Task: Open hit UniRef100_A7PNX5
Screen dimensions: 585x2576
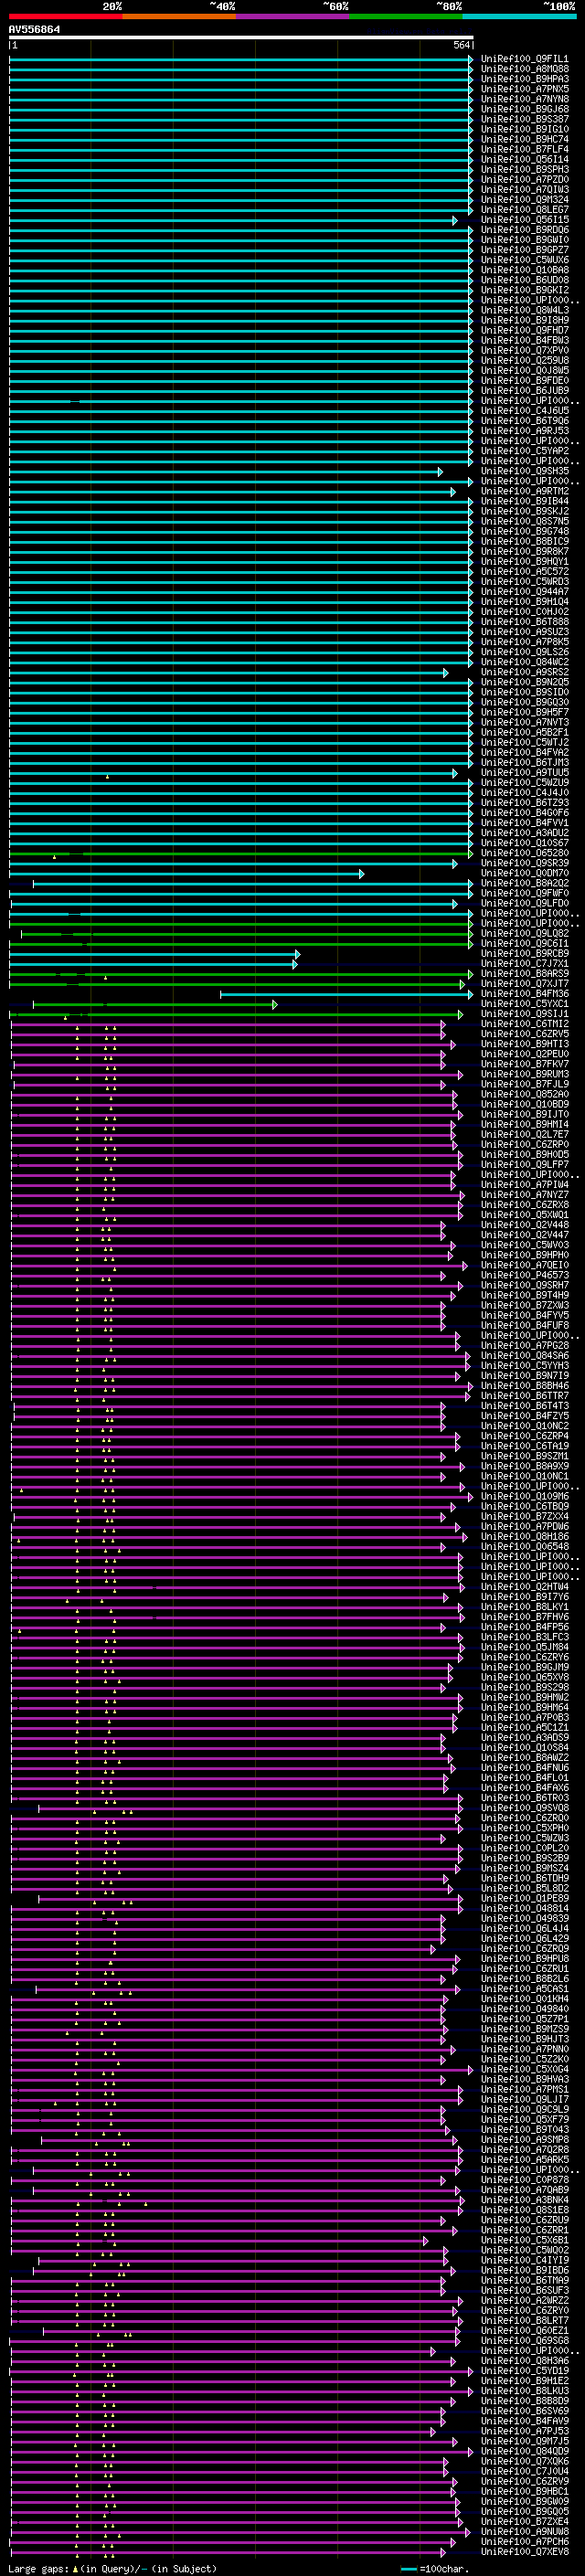Action: (525, 89)
